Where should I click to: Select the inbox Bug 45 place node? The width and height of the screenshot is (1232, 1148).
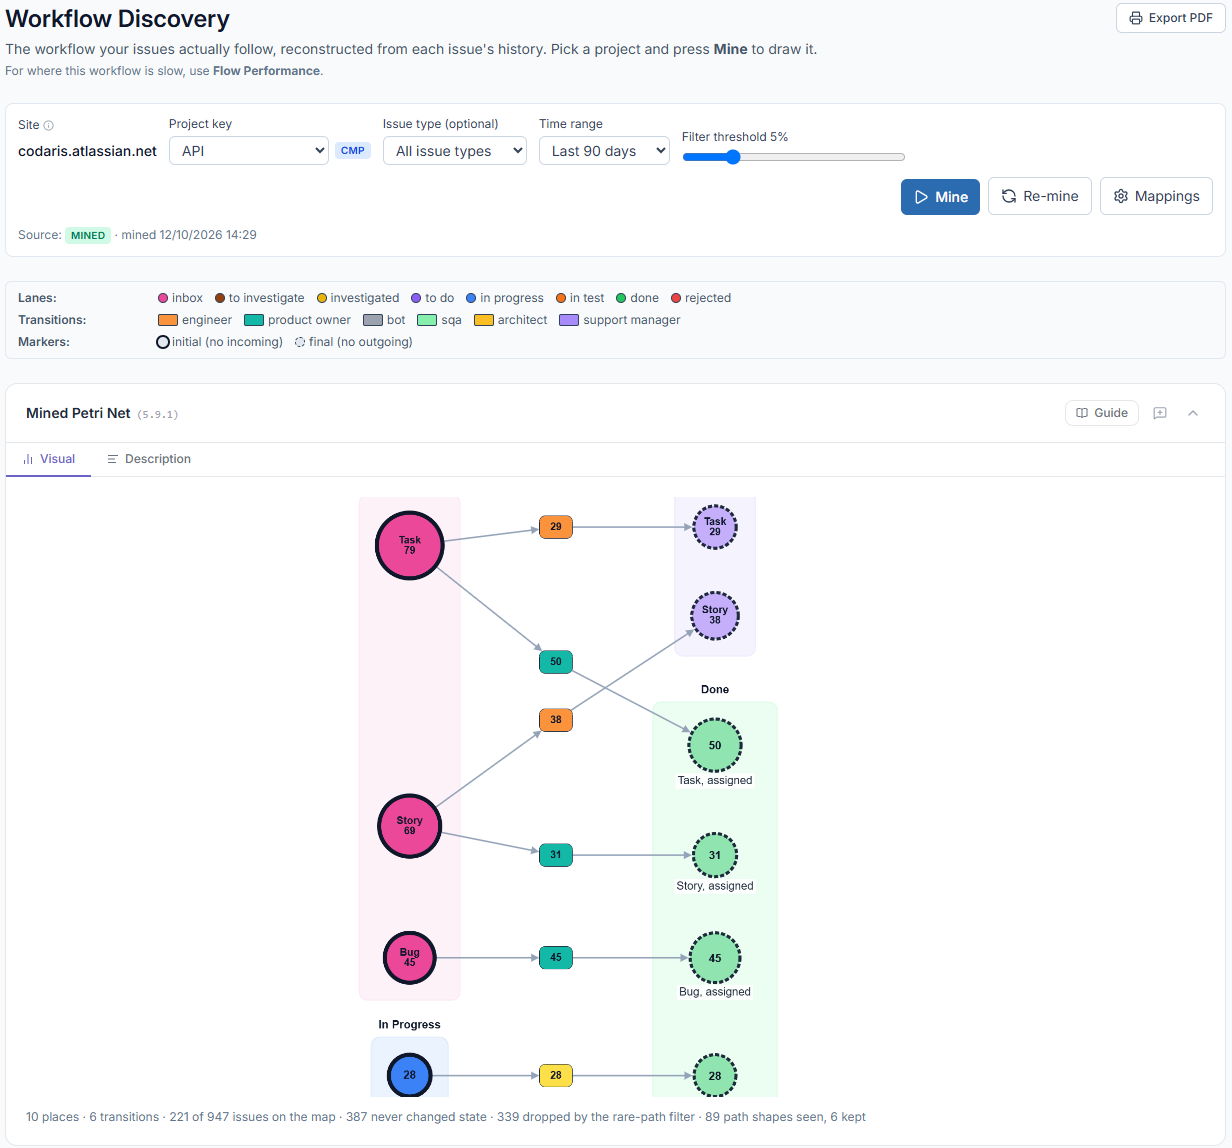click(x=410, y=958)
